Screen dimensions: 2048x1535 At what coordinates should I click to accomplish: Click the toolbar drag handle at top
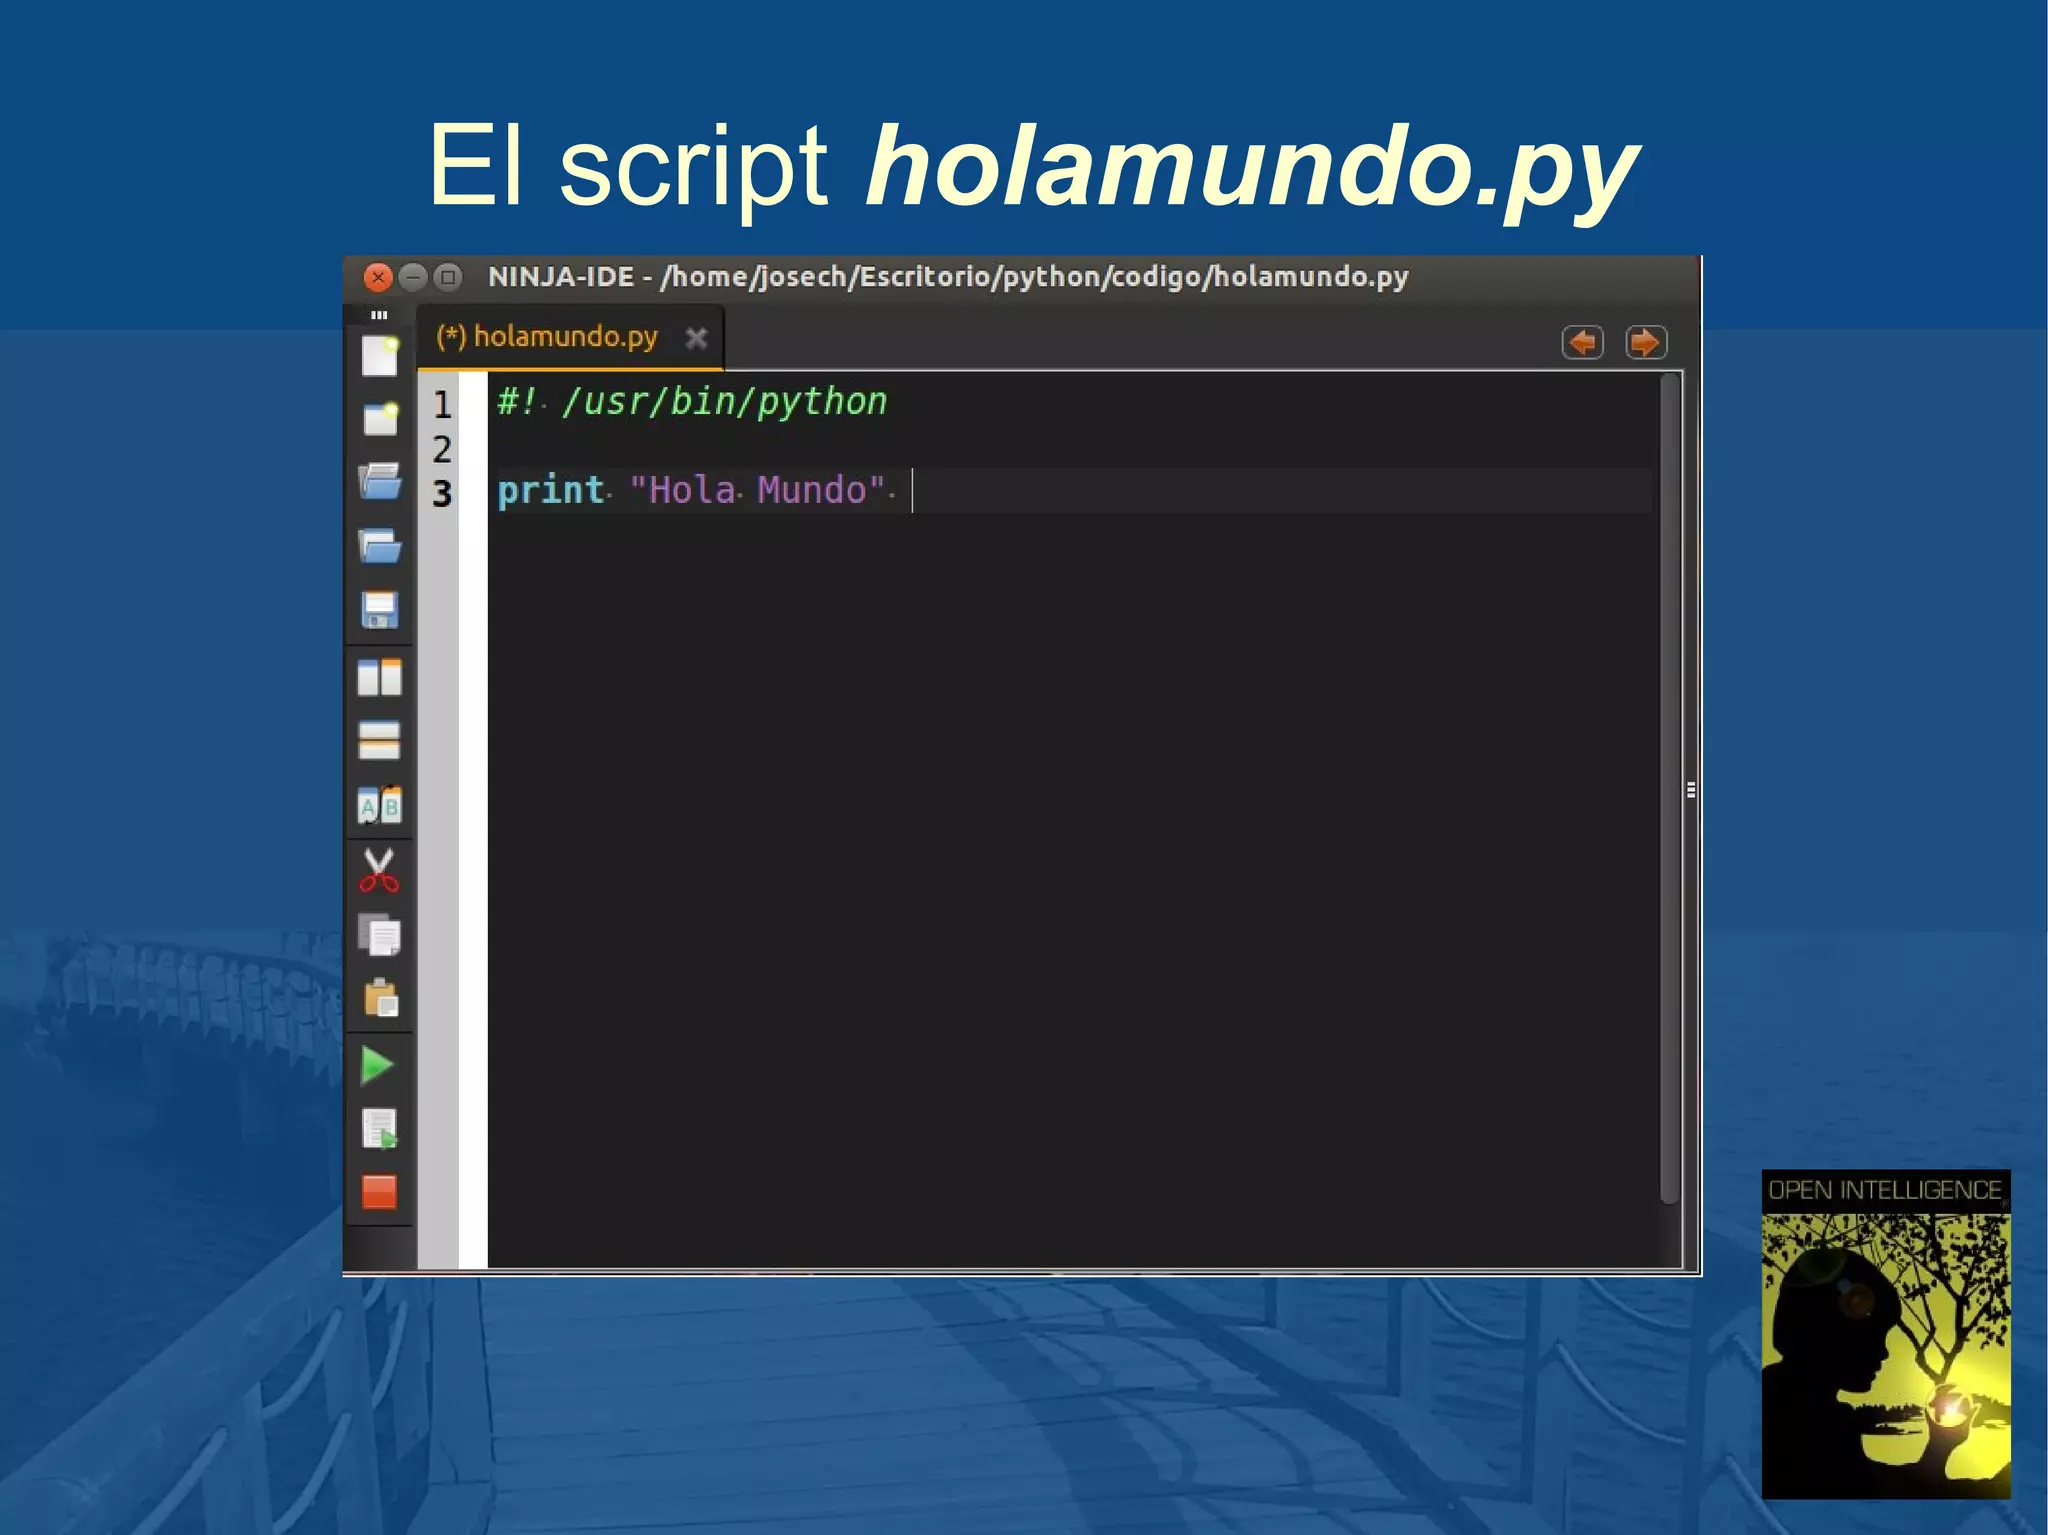point(379,315)
